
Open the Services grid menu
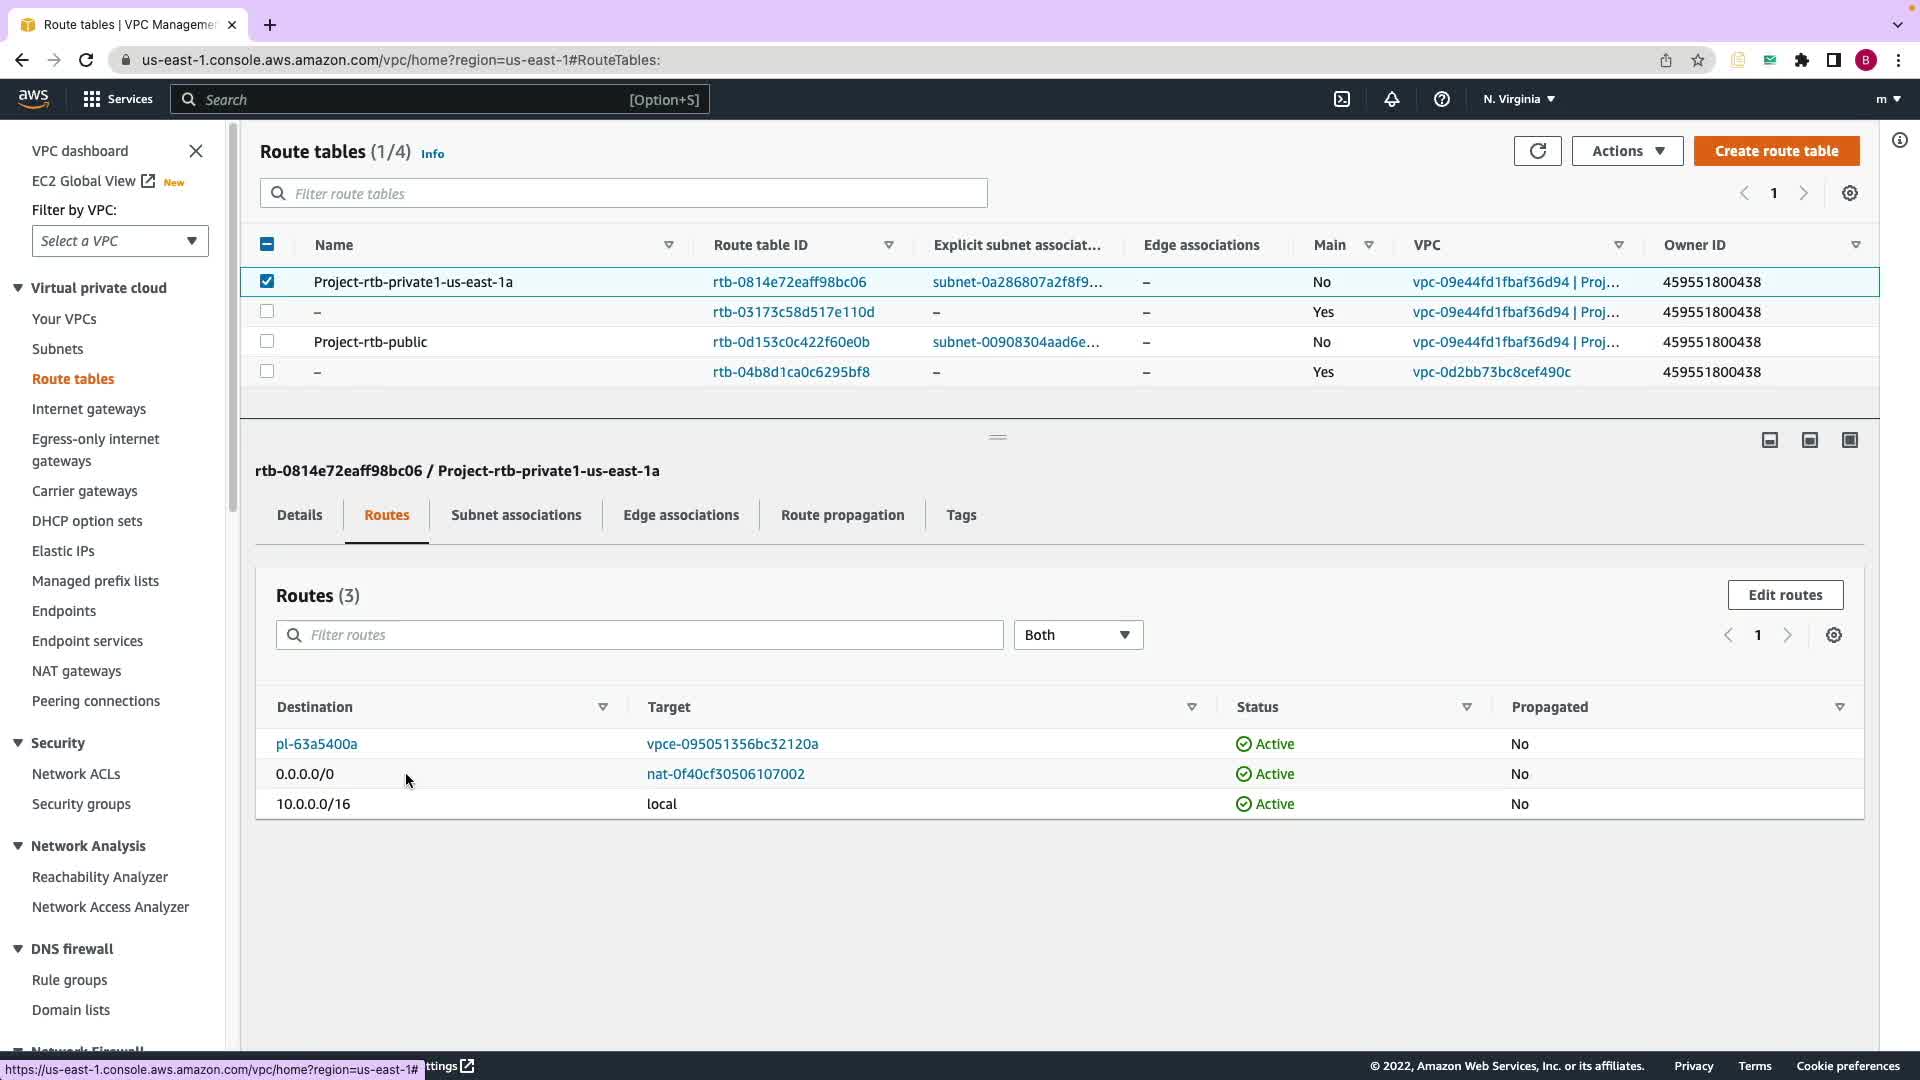[117, 99]
